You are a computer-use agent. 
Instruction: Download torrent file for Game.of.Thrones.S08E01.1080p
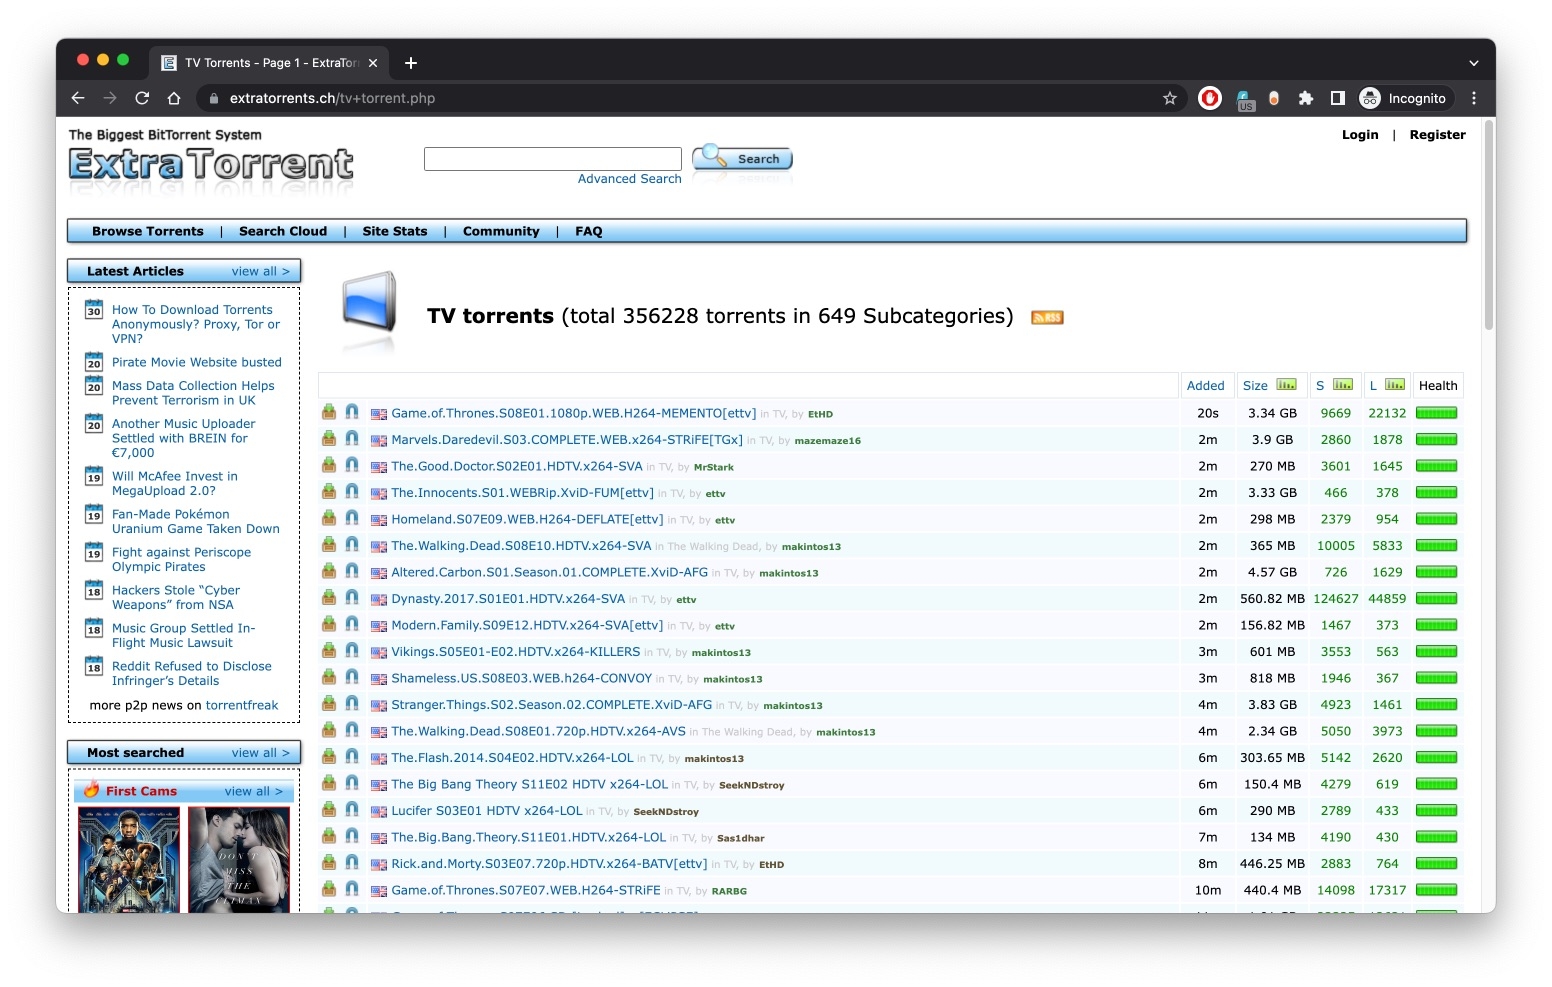coord(328,412)
